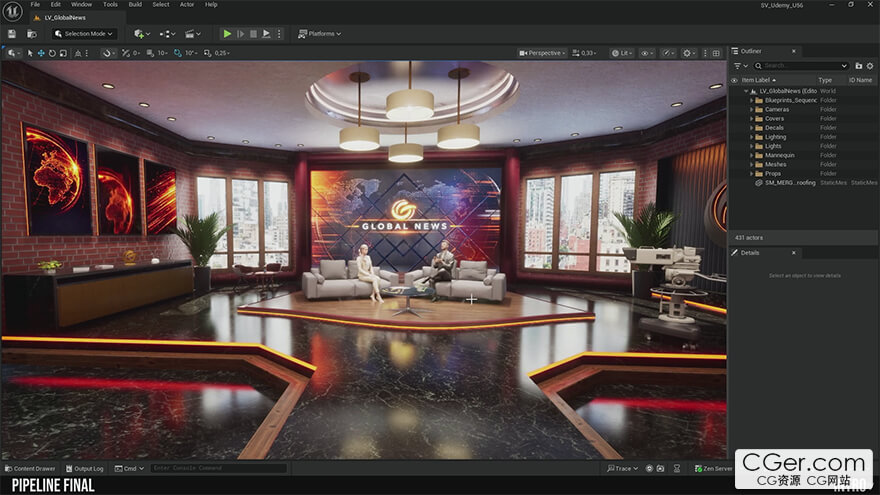Open the Quickly Add to project menu

(x=141, y=34)
